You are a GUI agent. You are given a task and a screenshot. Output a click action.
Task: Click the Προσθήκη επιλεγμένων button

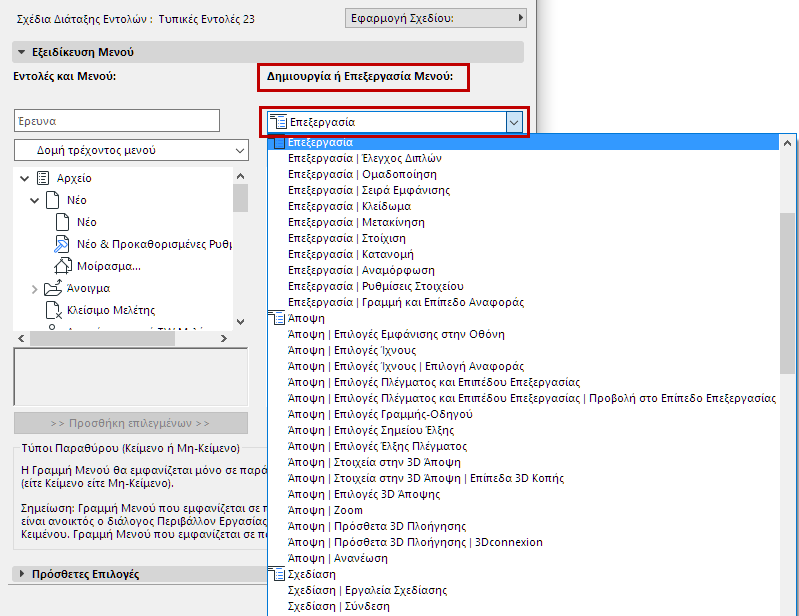[131, 423]
